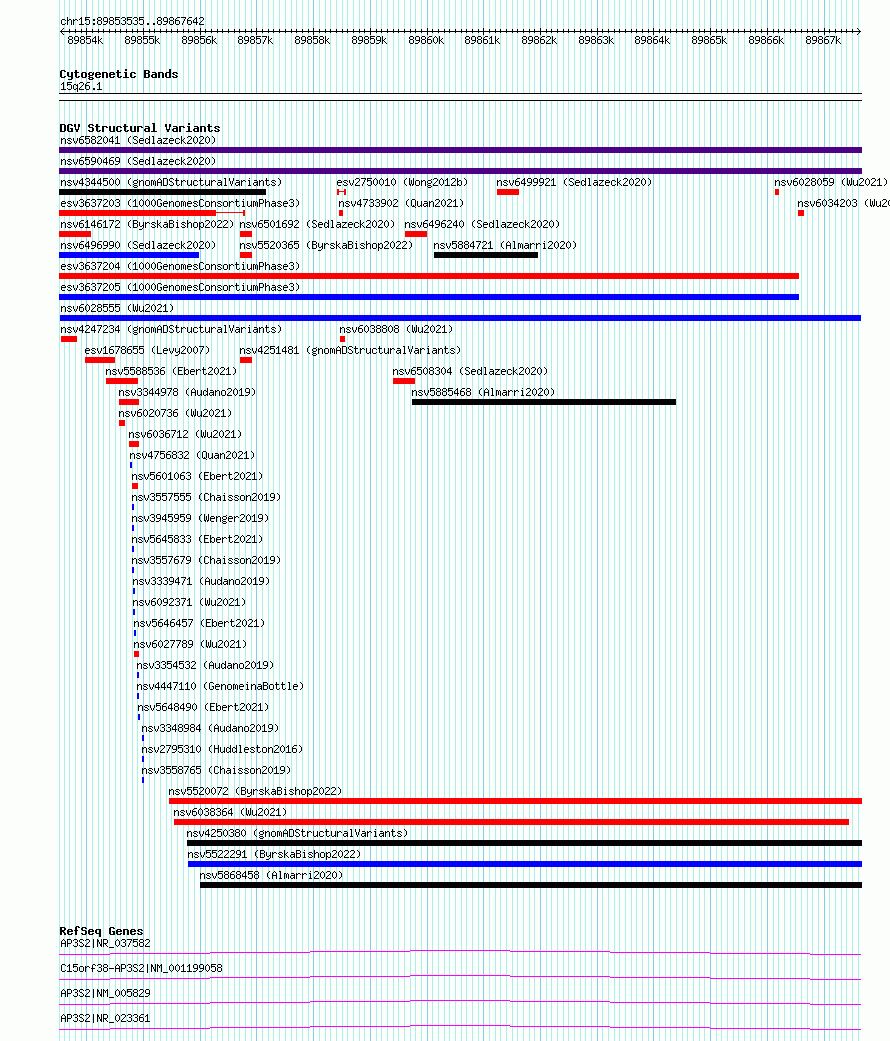Select nsv3339471 (Audano2019) label
Image resolution: width=890 pixels, height=1041 pixels.
pos(201,582)
